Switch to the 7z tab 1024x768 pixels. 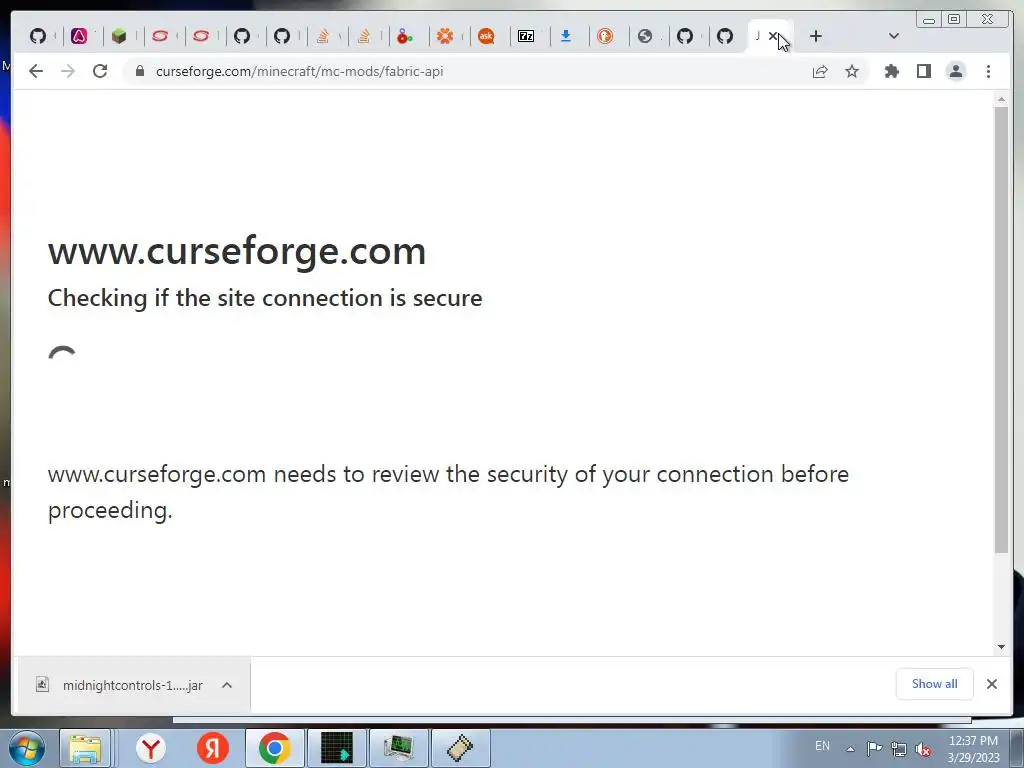[x=526, y=36]
